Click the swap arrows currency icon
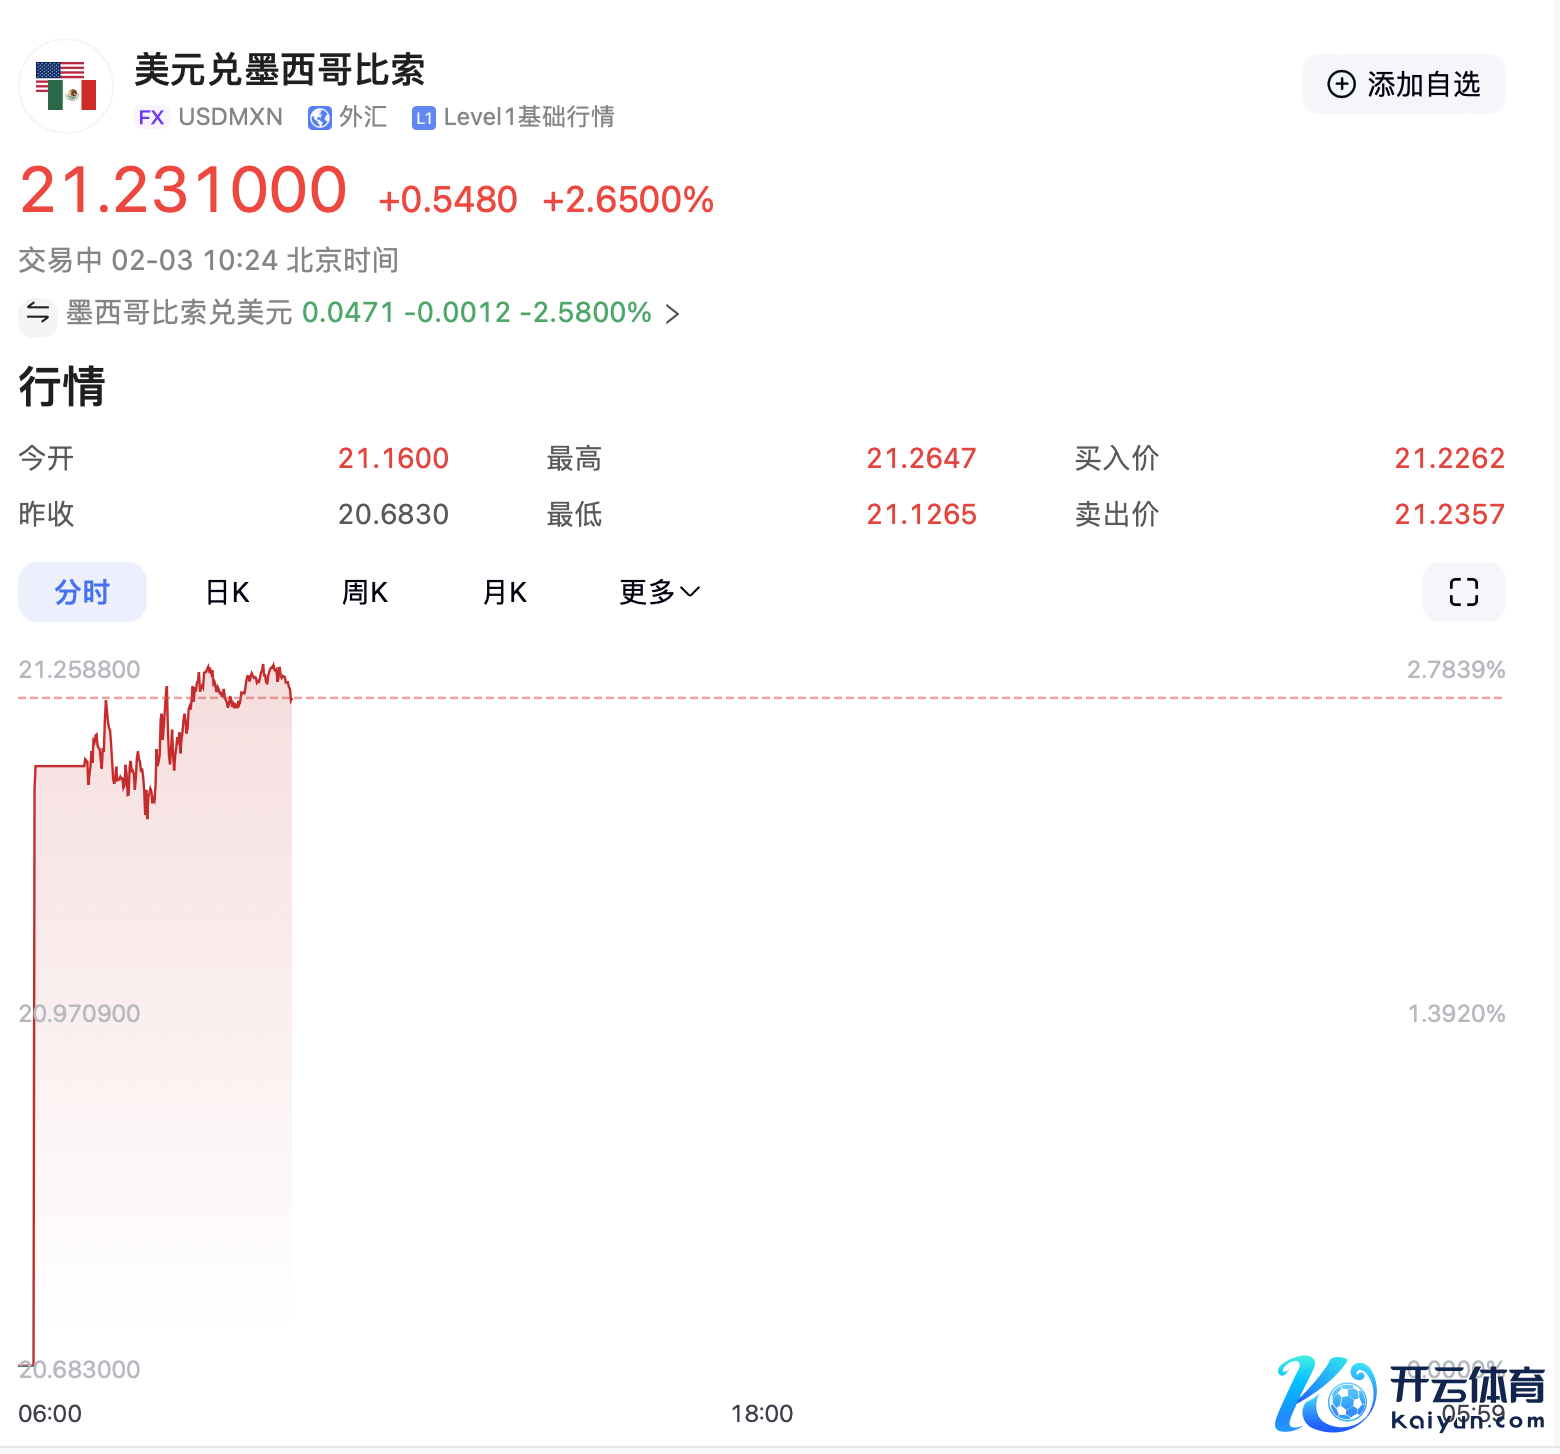Viewport: 1560px width, 1454px height. coord(38,313)
